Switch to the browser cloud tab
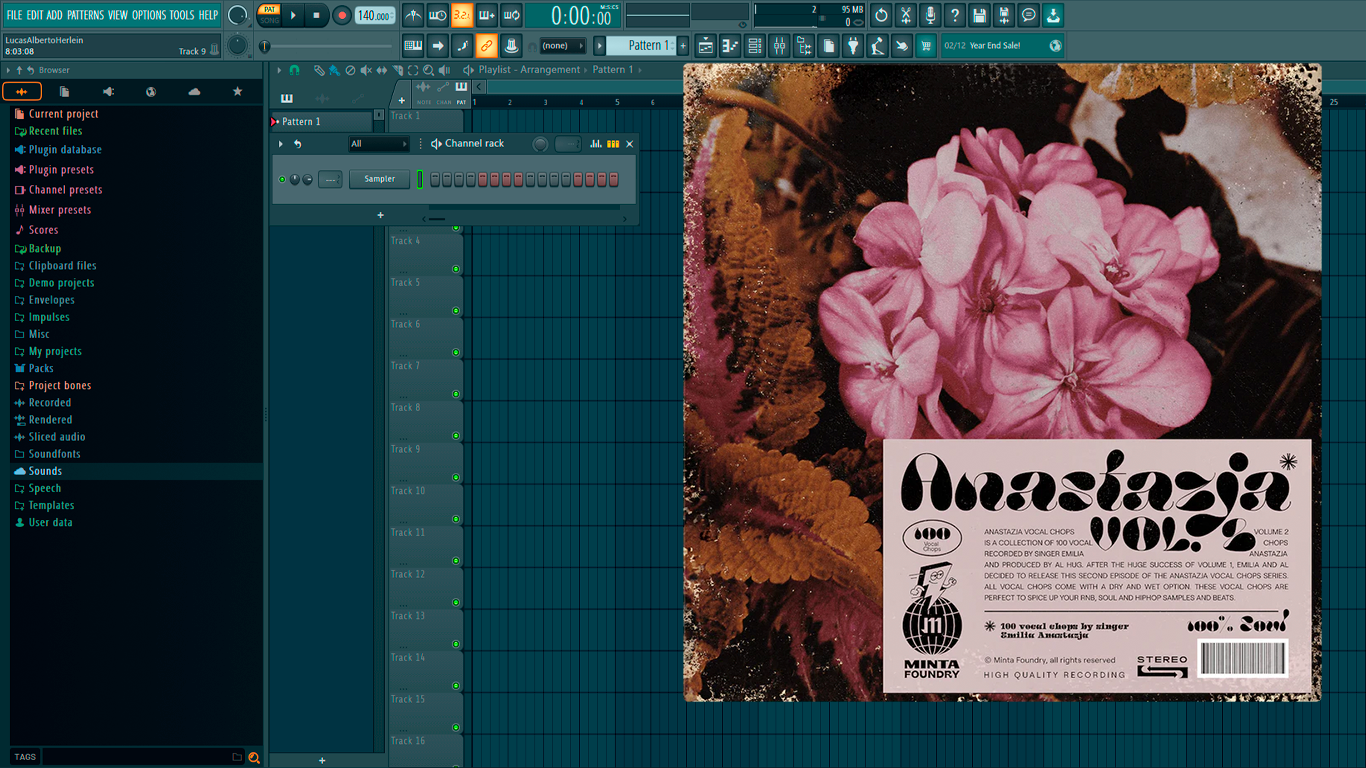This screenshot has width=1366, height=768. pos(194,92)
